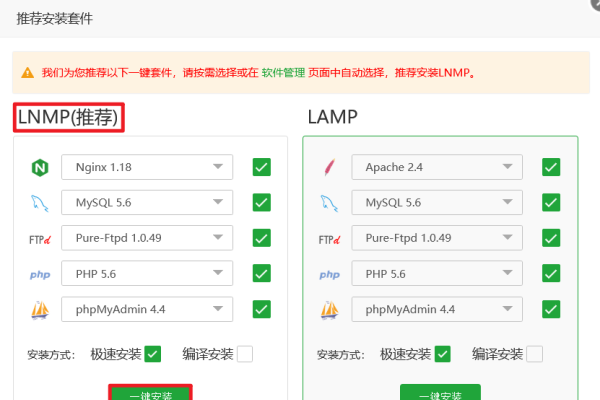The image size is (600, 400).
Task: Uncheck phpMyAdmin 4.4 checkbox in LNMP
Action: [x=262, y=309]
